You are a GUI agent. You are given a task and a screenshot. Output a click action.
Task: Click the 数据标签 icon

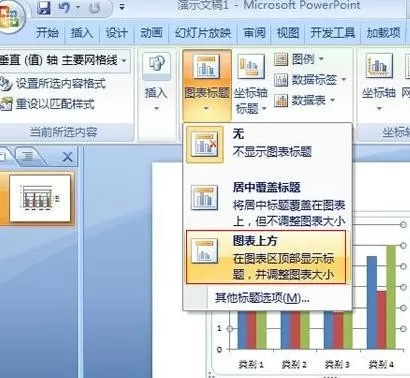pyautogui.click(x=281, y=80)
